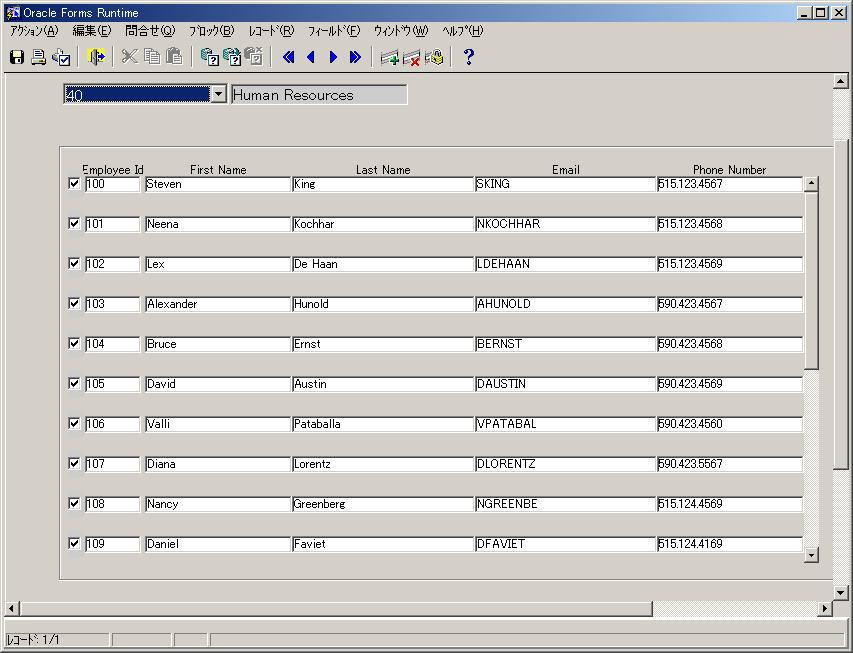Click the Execute Query icon
Viewport: 853px width, 653px height.
tap(232, 57)
